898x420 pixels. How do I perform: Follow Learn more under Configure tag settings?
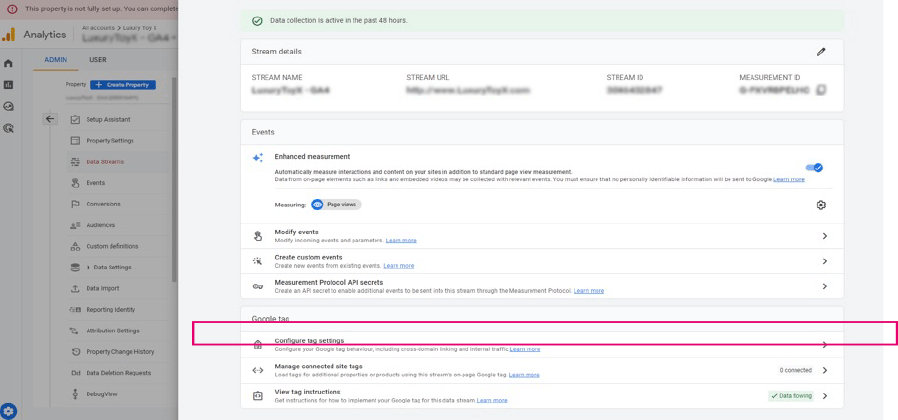(x=525, y=349)
